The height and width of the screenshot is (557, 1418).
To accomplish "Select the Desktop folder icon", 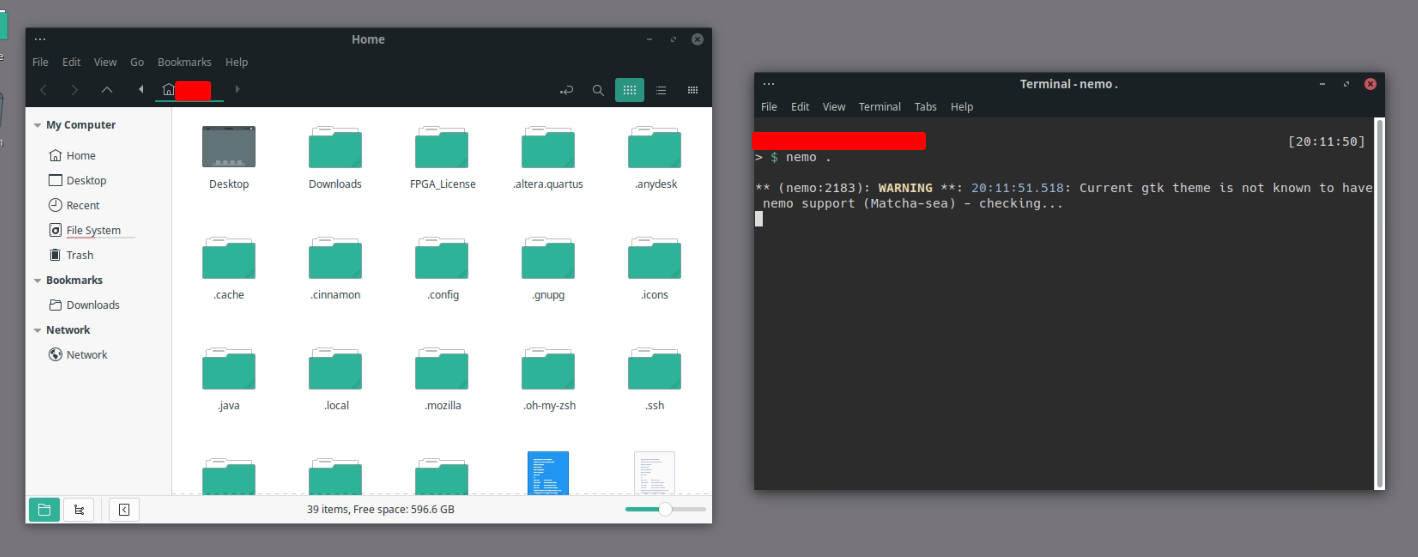I will [229, 147].
